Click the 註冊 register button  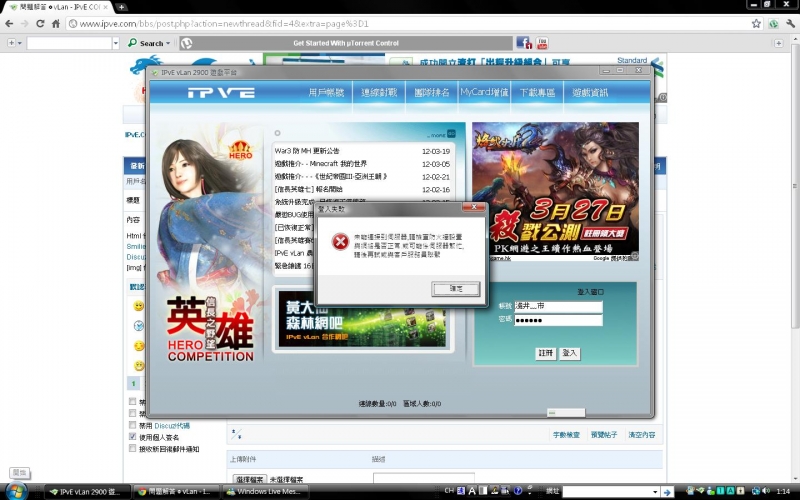(x=545, y=353)
